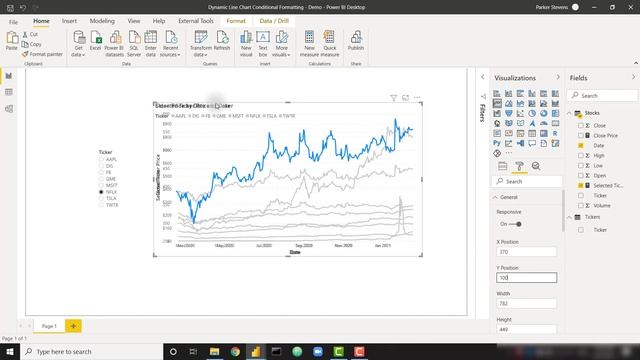Expand the Filters pane arrow
The height and width of the screenshot is (360, 640).
[482, 77]
